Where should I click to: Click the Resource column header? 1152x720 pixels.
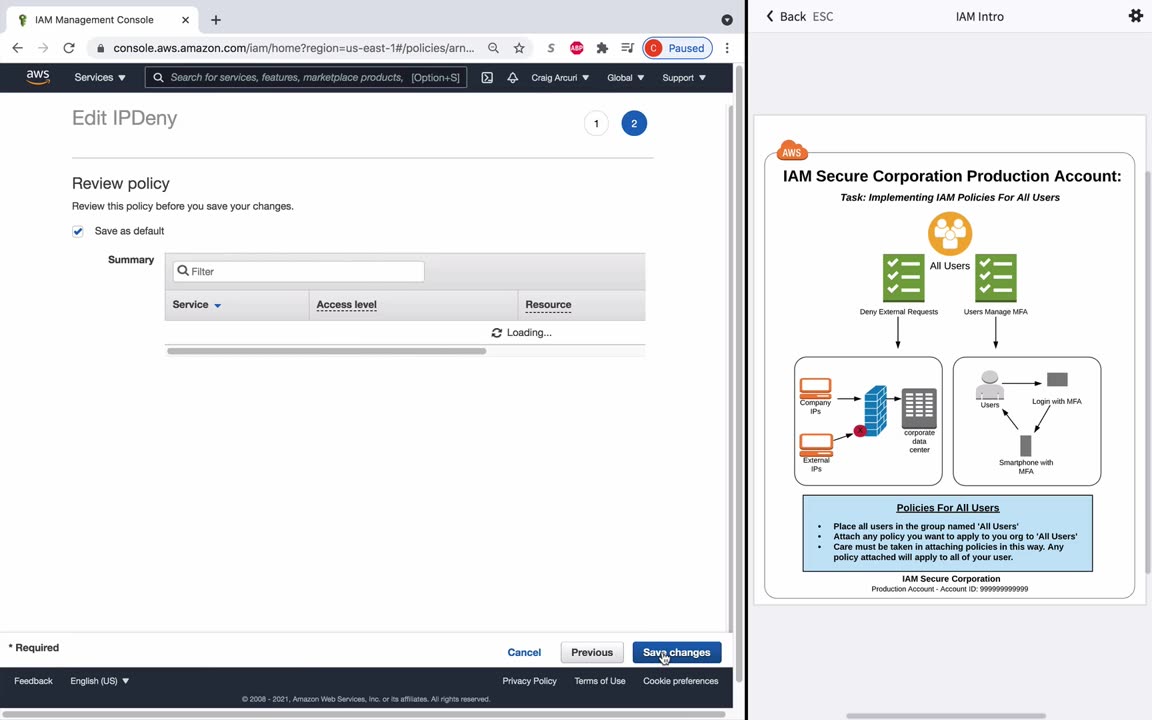[x=548, y=305]
